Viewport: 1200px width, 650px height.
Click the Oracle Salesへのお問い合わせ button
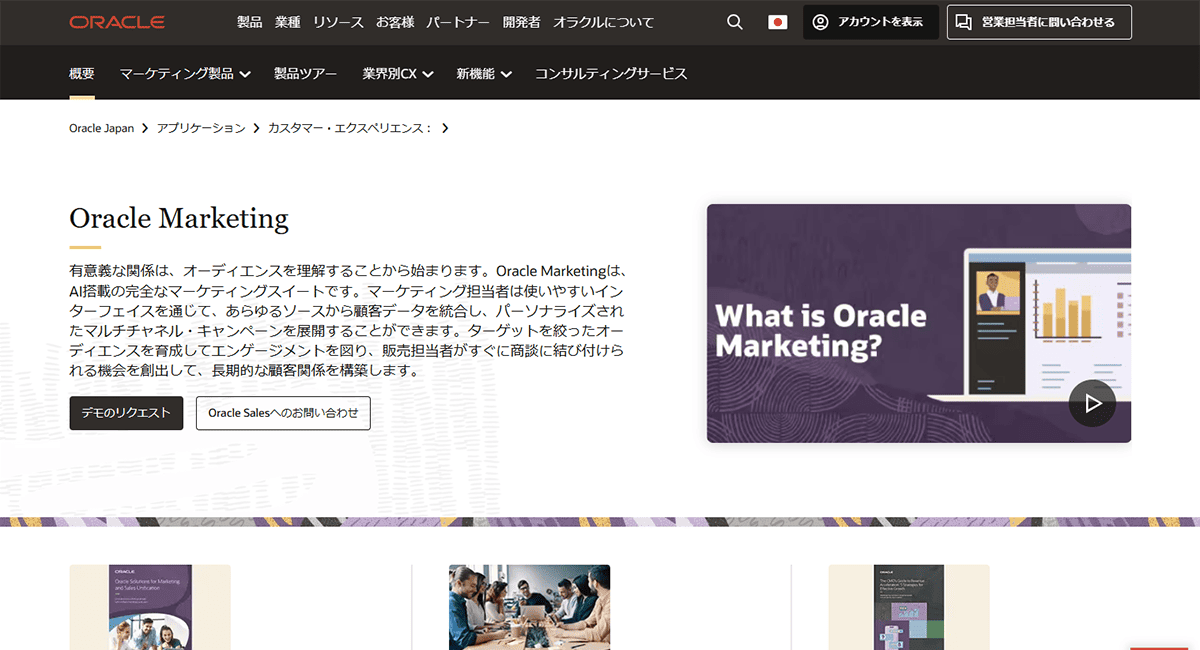click(283, 413)
